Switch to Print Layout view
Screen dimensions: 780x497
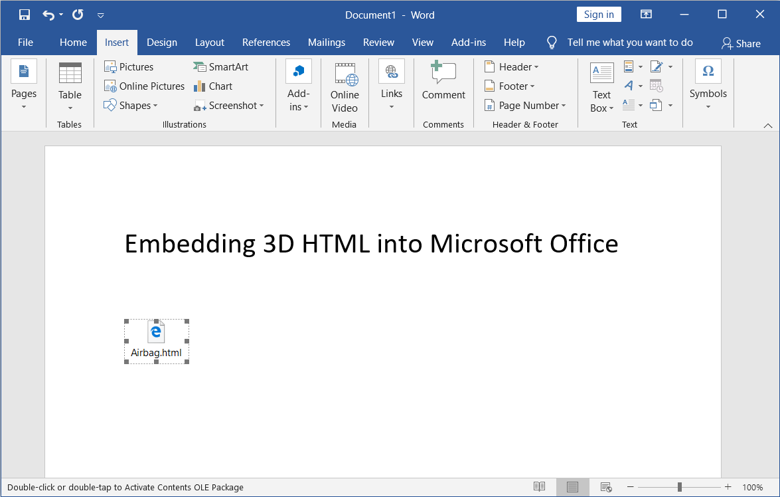[573, 487]
